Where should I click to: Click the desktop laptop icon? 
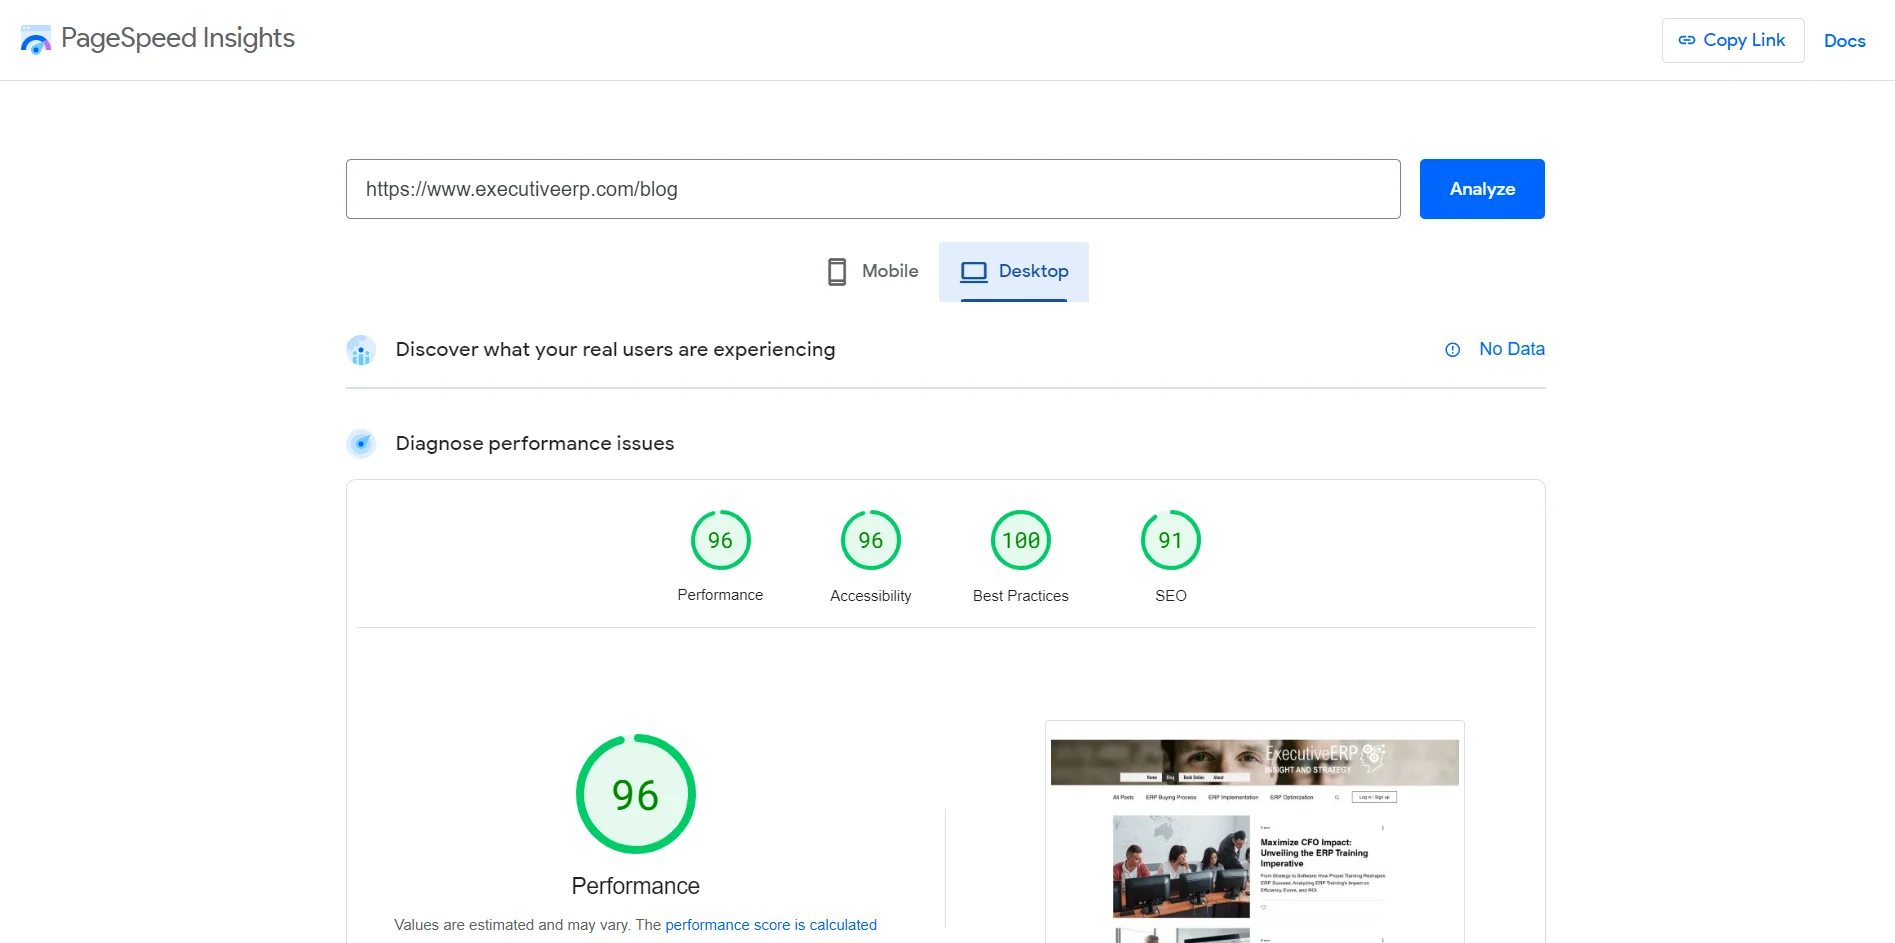click(x=973, y=272)
